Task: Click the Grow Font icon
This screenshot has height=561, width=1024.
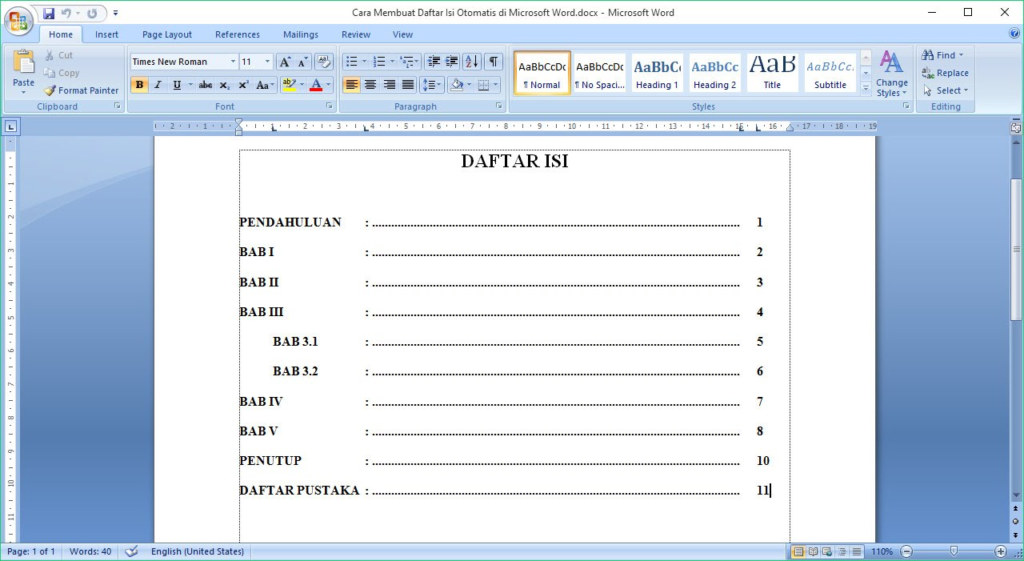Action: pos(284,62)
